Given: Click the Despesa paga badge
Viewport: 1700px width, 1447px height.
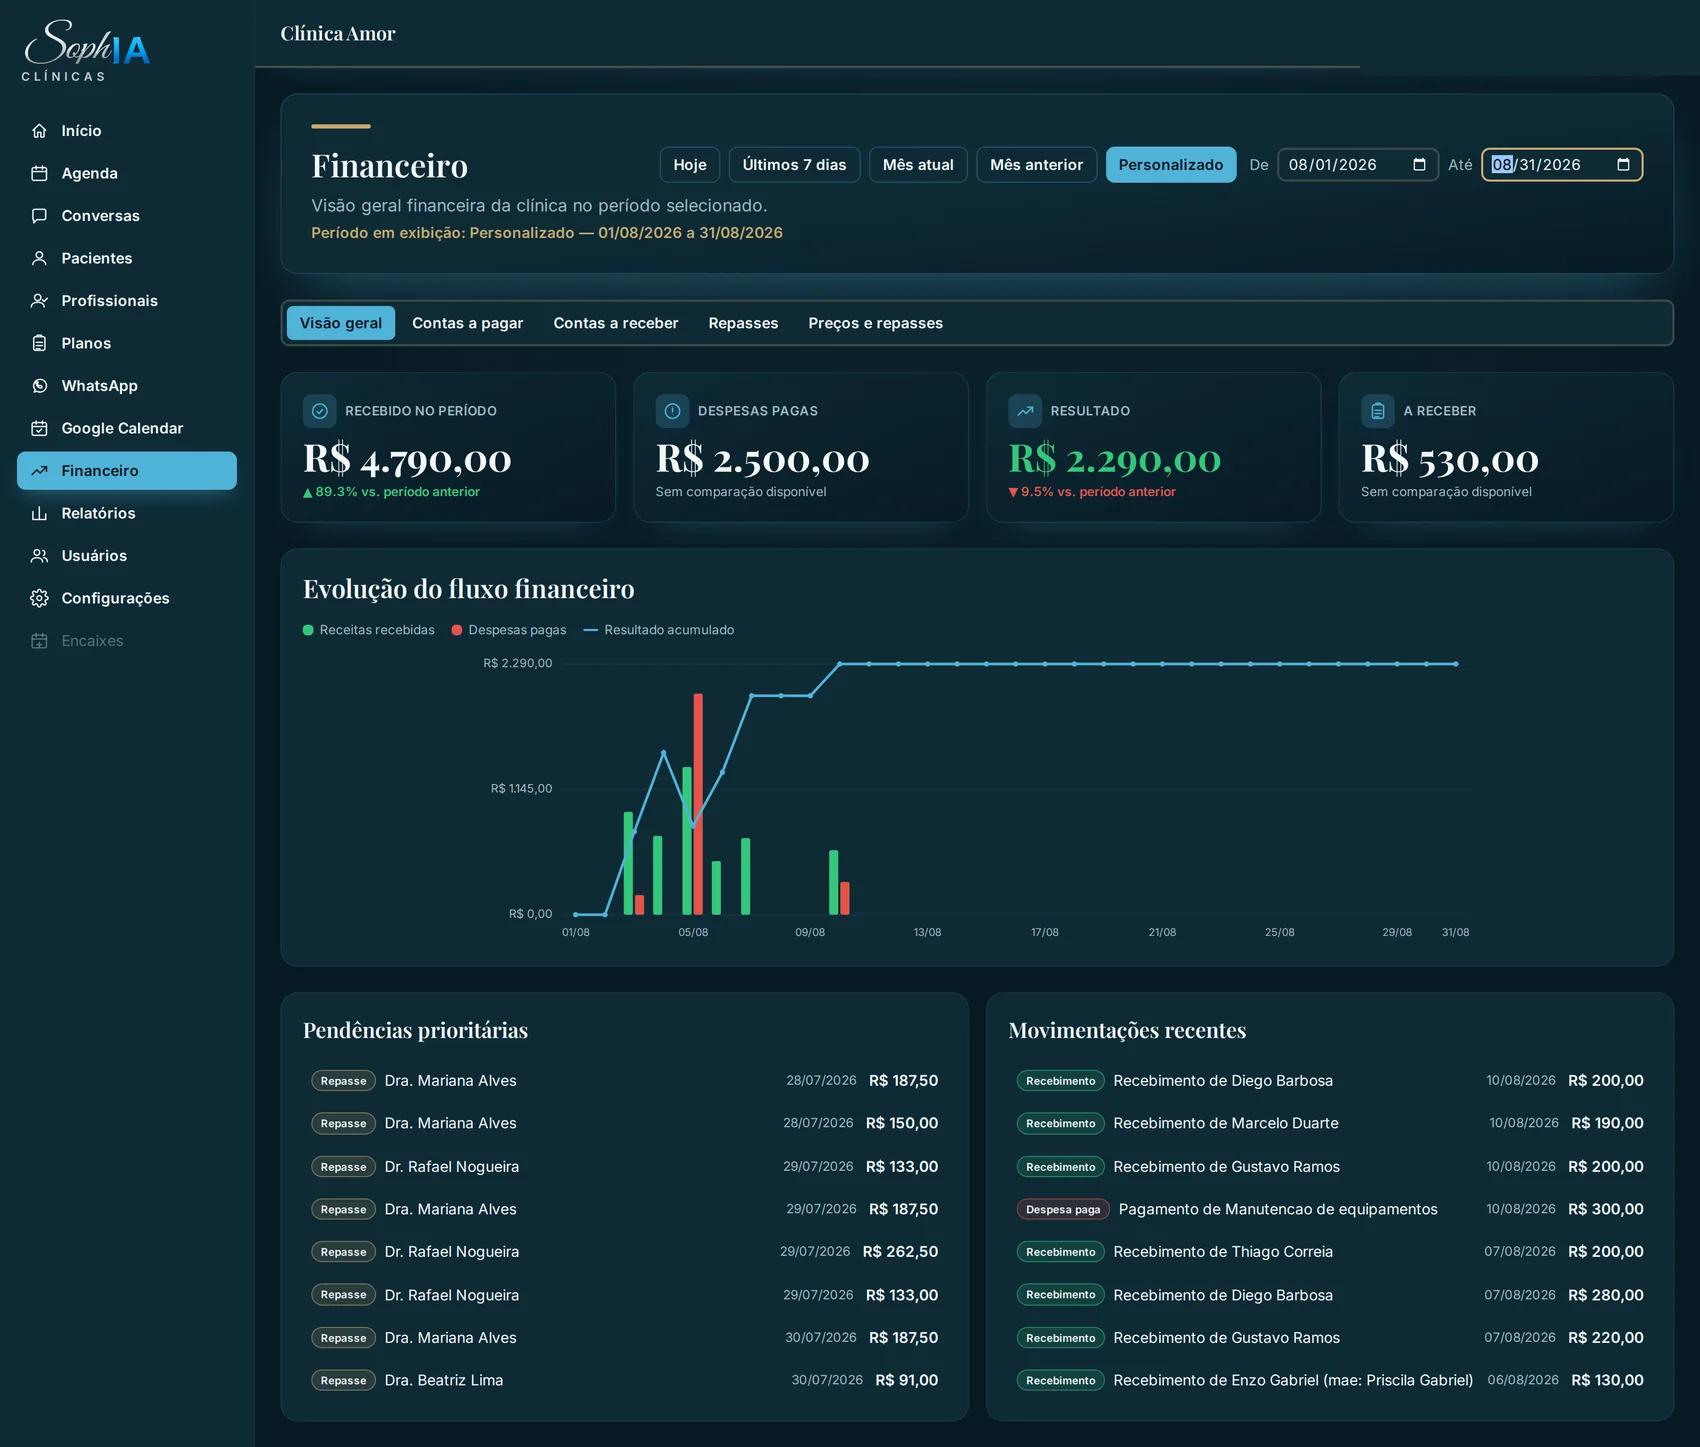Looking at the screenshot, I should [1063, 1209].
